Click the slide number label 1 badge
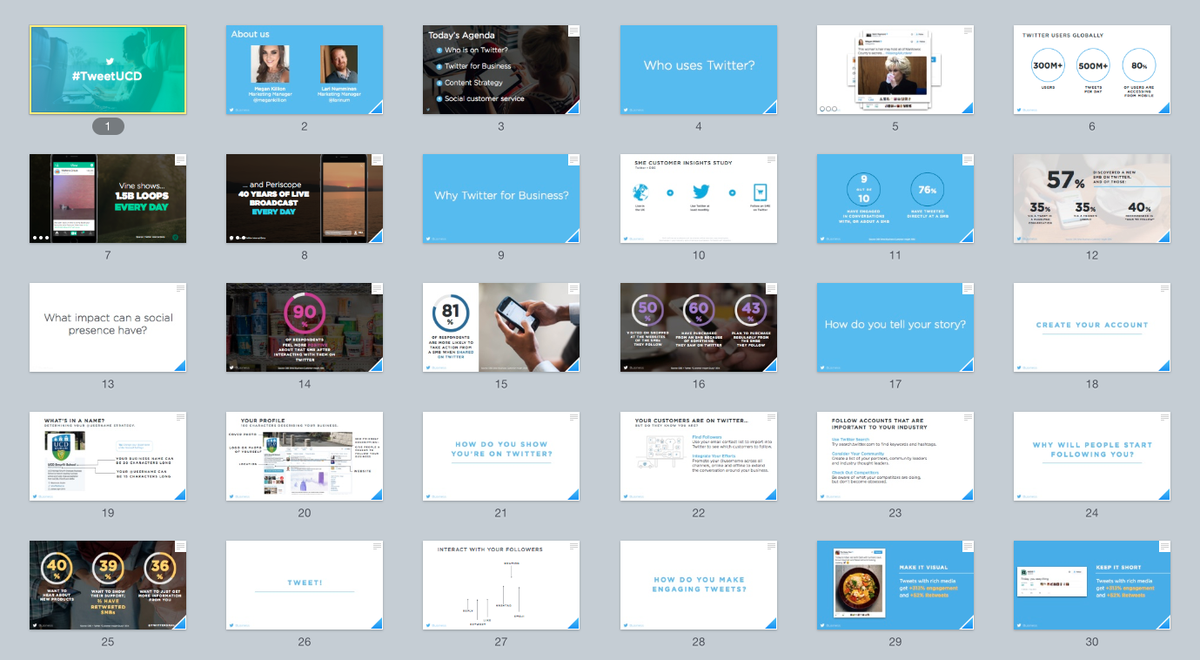1200x660 pixels. pyautogui.click(x=108, y=126)
